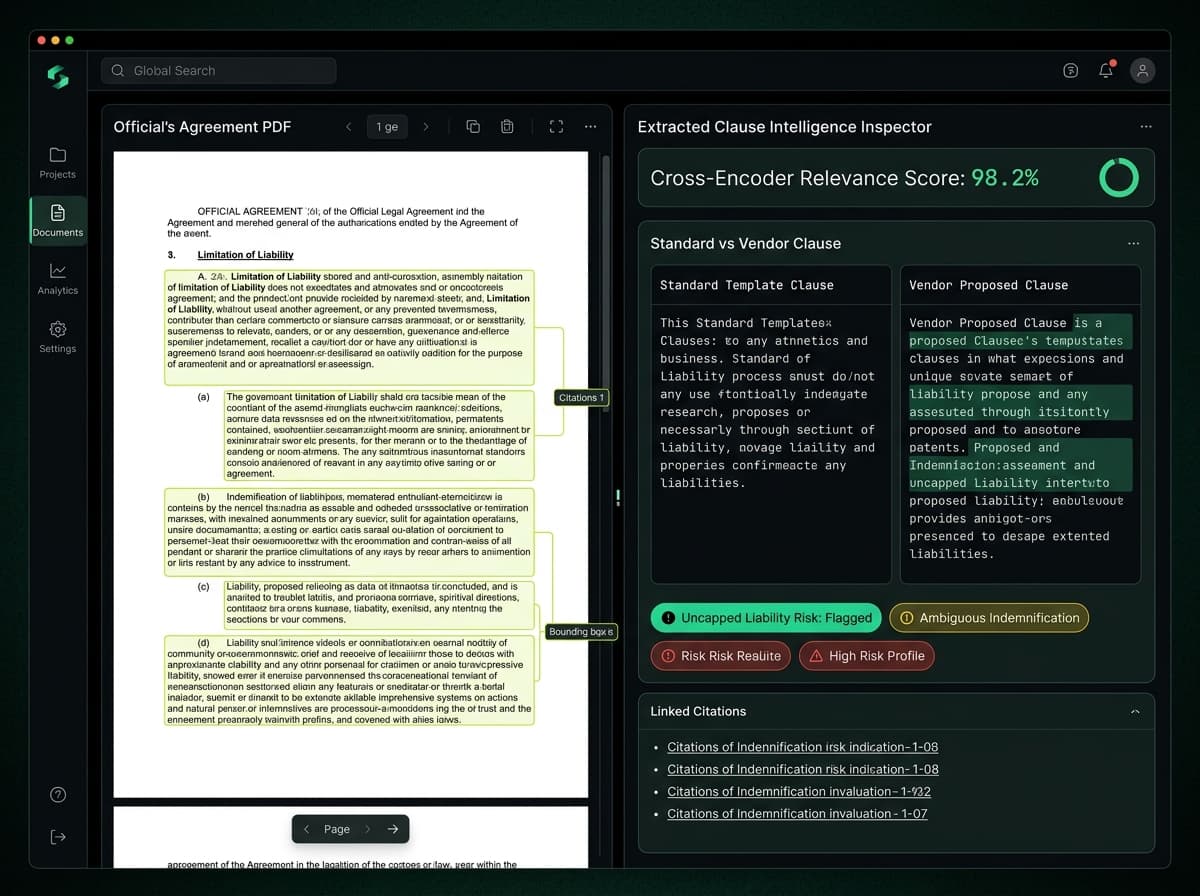Click the alert icon on Ambiguous Indemnification
The height and width of the screenshot is (896, 1200).
coord(906,618)
